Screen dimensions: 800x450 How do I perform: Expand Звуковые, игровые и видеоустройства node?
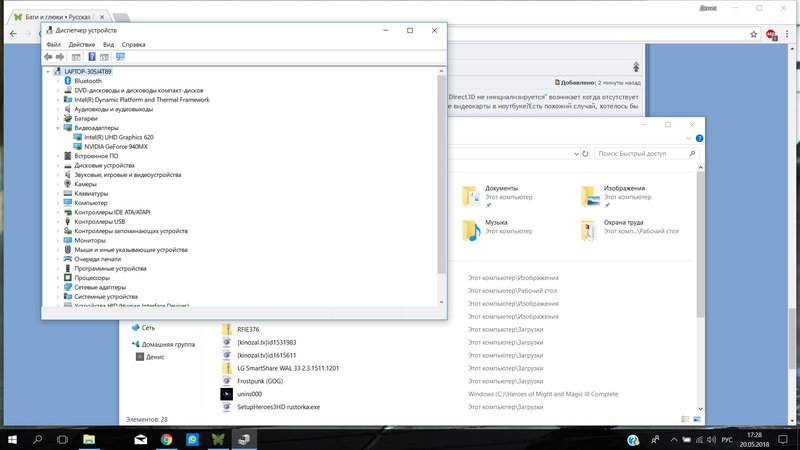[58, 174]
